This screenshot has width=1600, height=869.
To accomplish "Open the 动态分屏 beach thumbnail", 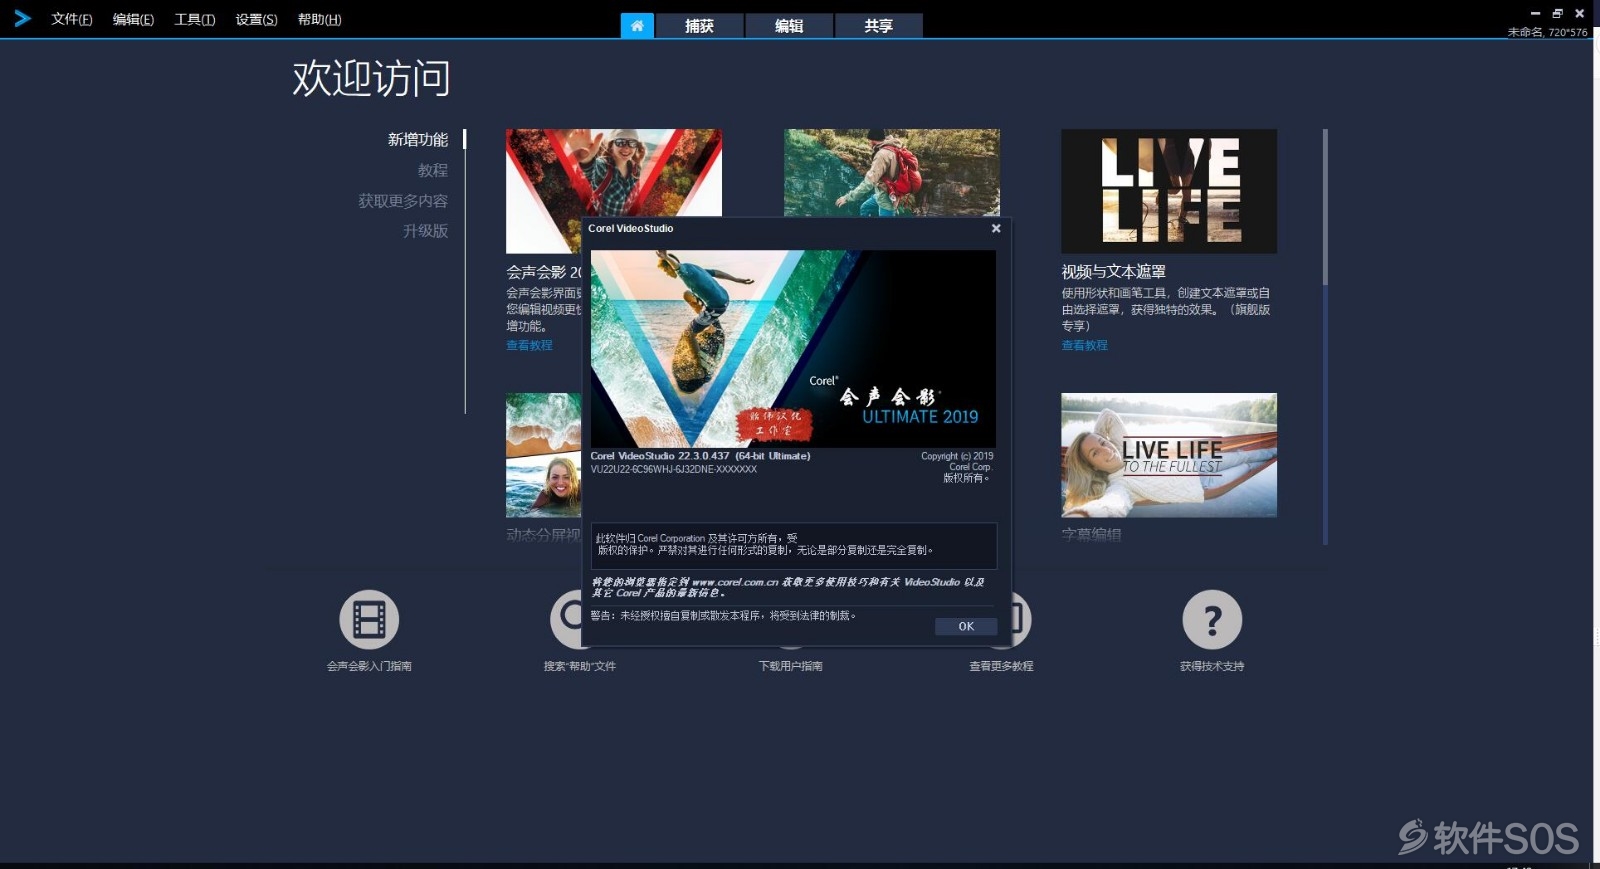I will [543, 455].
